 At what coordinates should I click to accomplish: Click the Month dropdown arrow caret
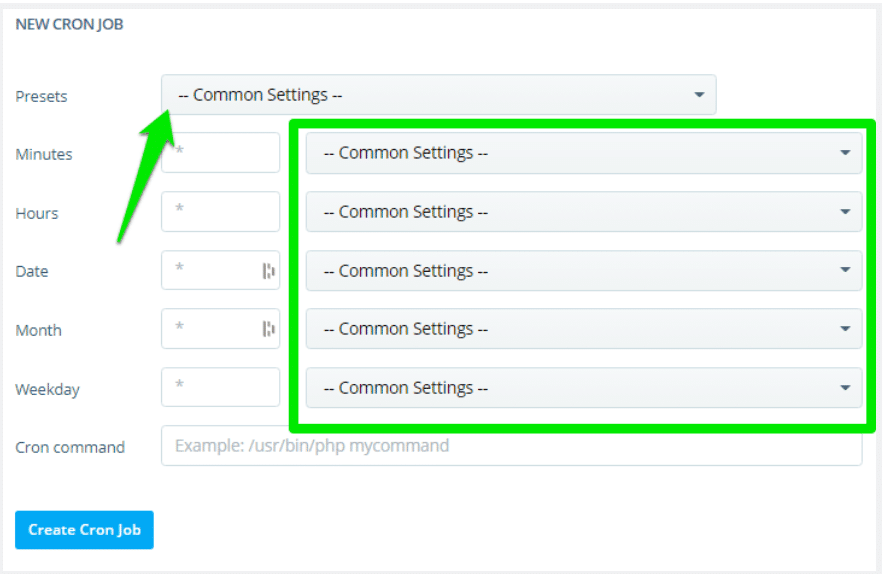(x=845, y=329)
